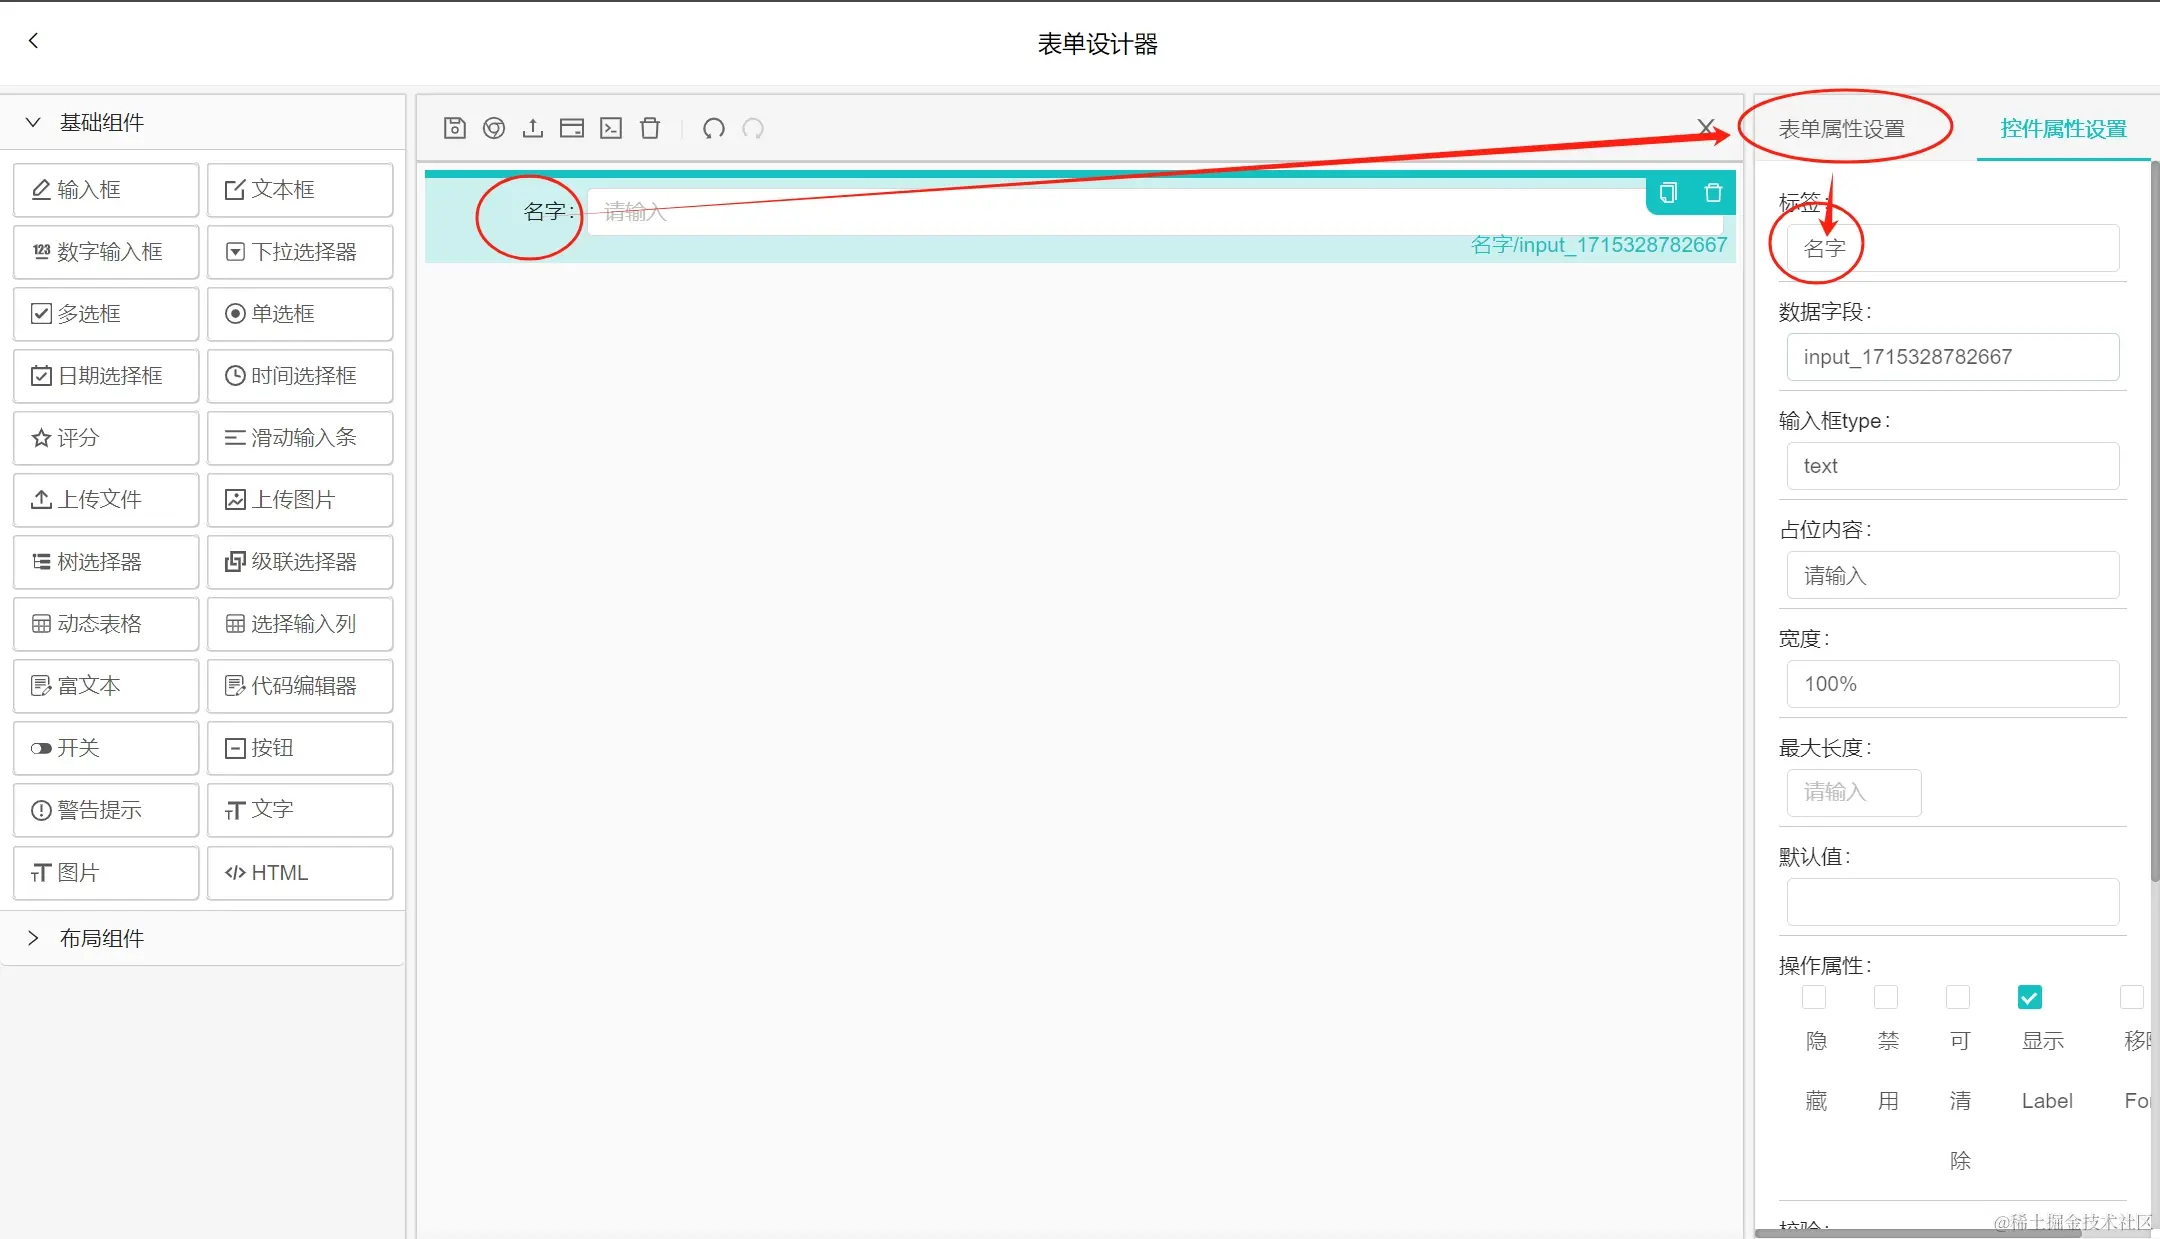Go back using the top-left arrow
Viewport: 2160px width, 1239px height.
click(x=34, y=41)
